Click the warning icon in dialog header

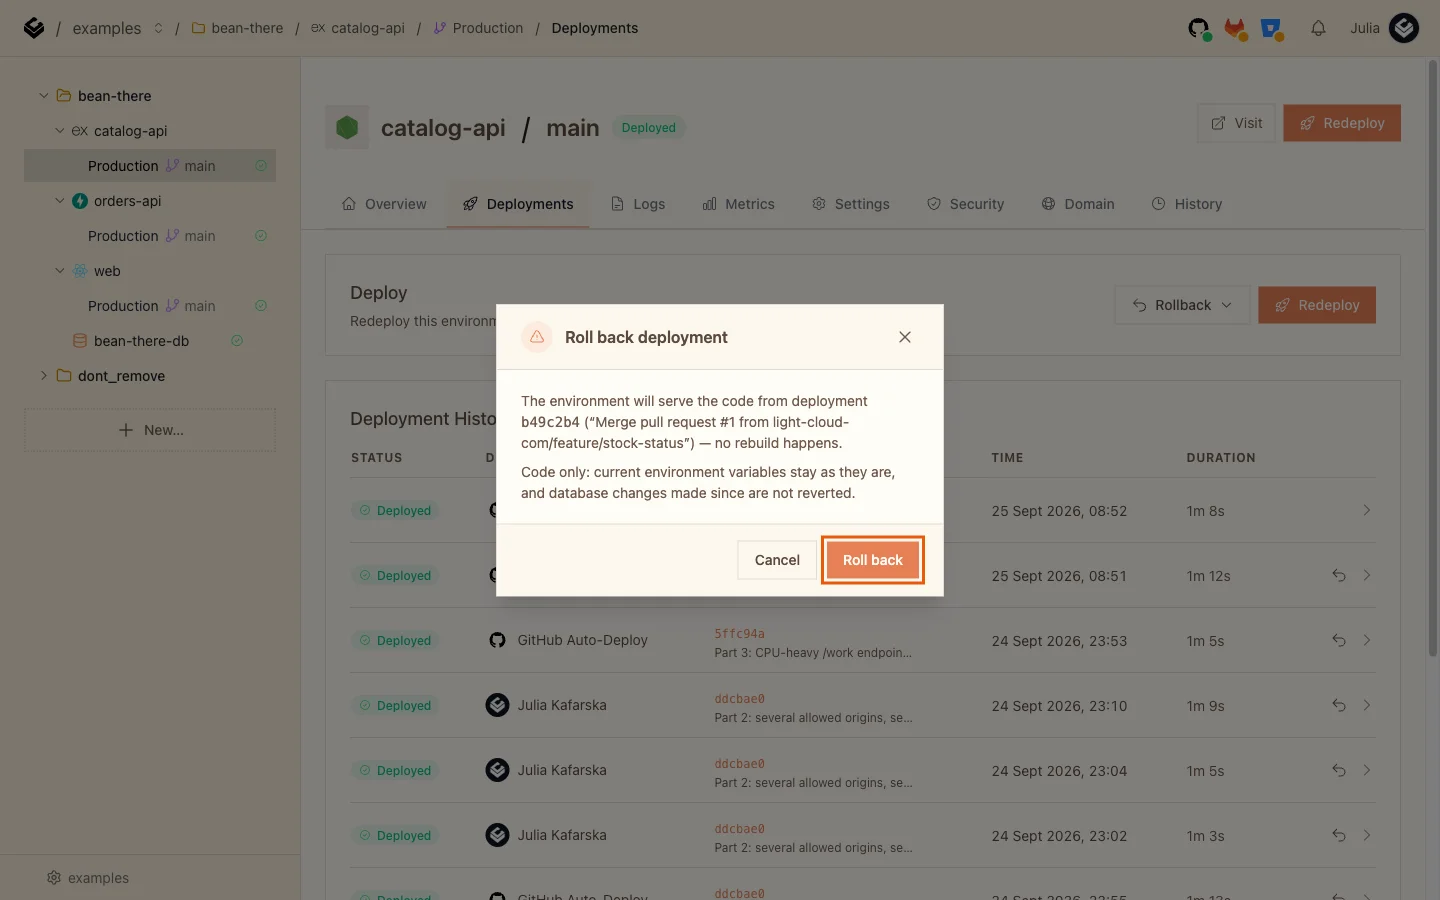[x=537, y=337]
